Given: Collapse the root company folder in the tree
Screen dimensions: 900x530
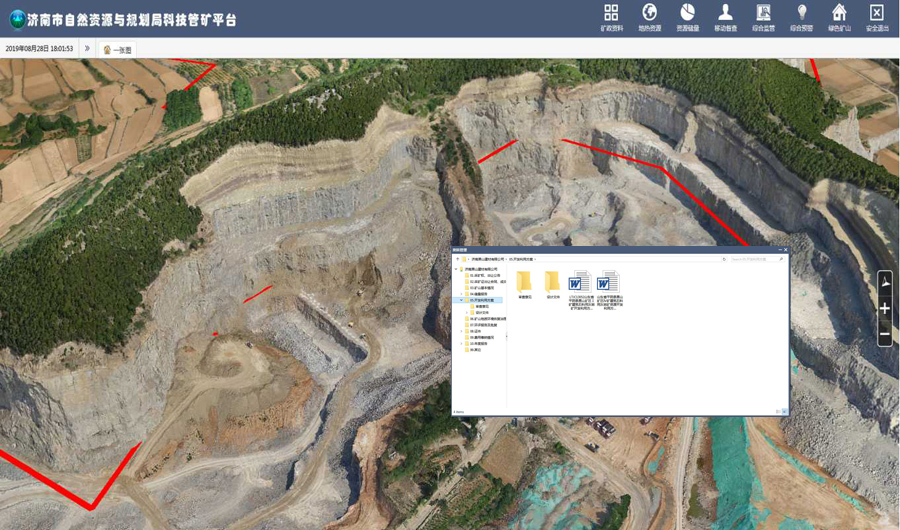Looking at the screenshot, I should 456,269.
